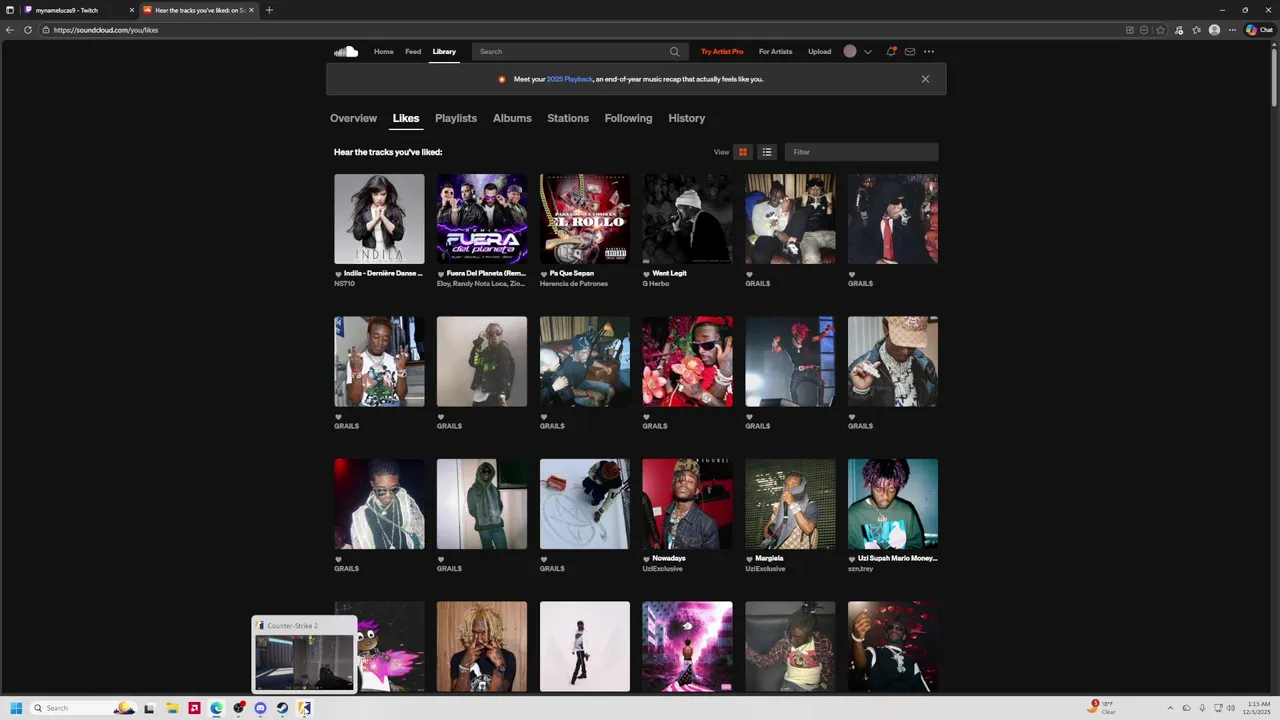The height and width of the screenshot is (720, 1280).
Task: Open G Herbo artist link
Action: (656, 283)
